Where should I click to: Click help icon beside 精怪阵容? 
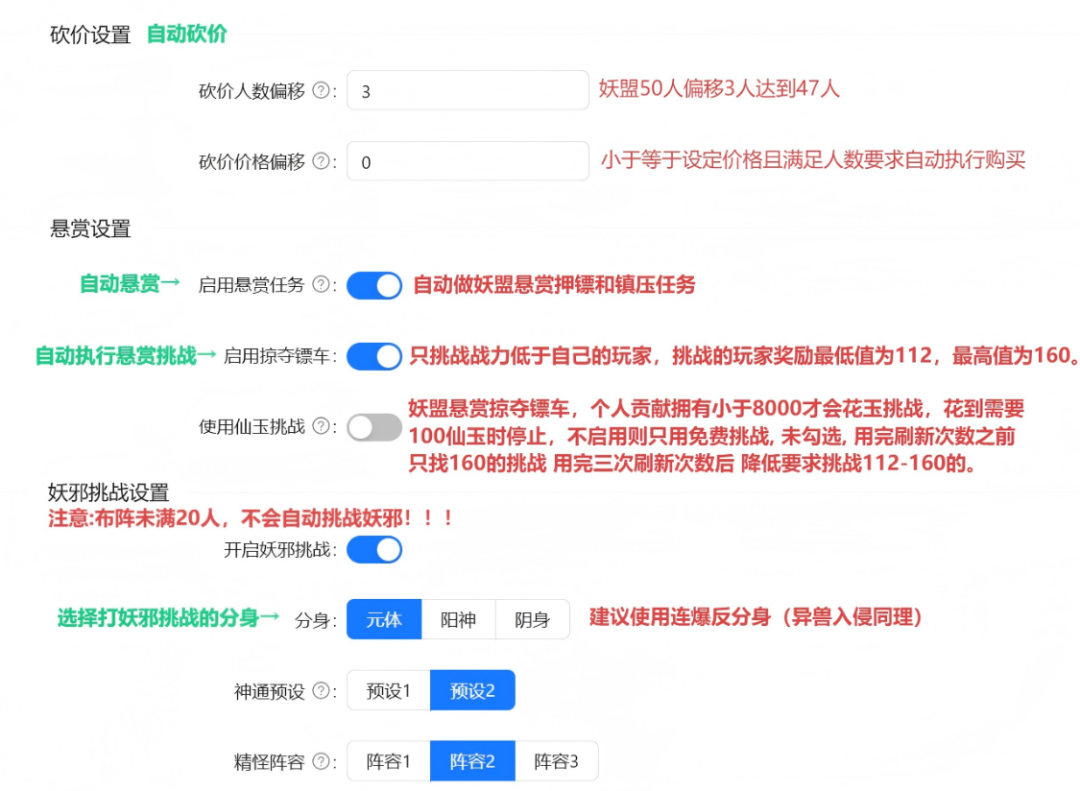click(x=321, y=762)
